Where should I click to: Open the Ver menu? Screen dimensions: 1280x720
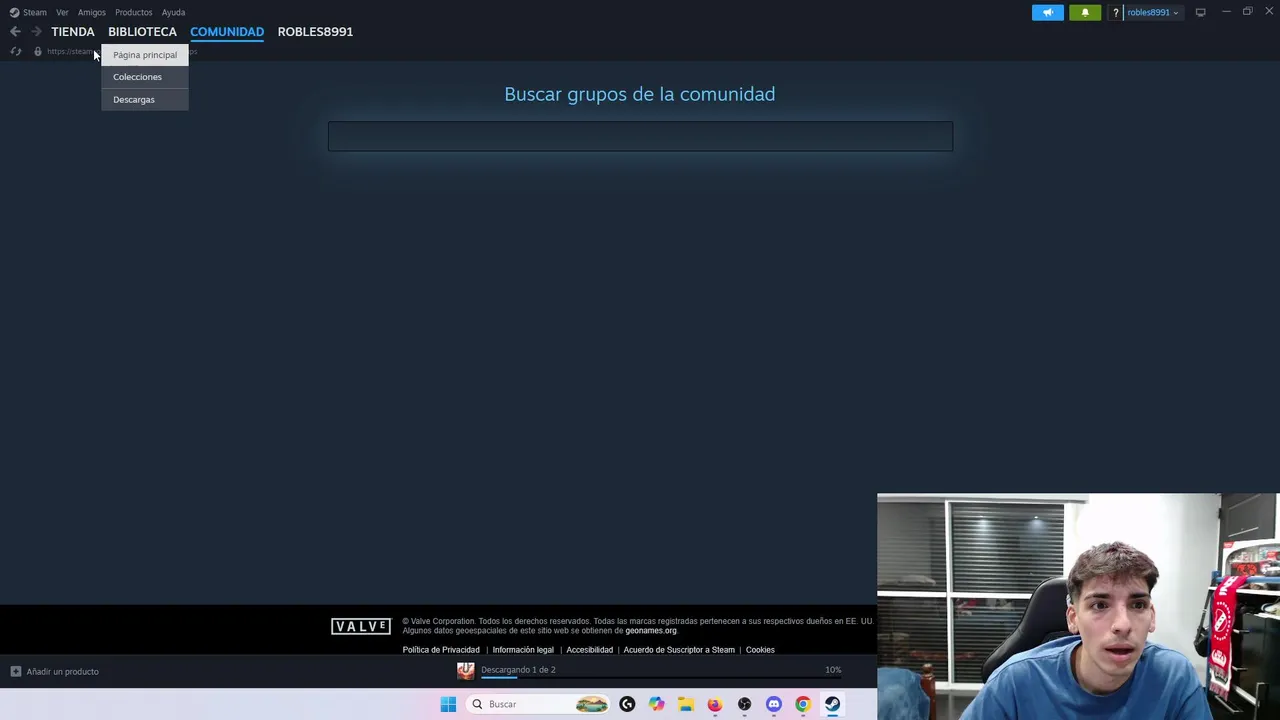pos(62,12)
